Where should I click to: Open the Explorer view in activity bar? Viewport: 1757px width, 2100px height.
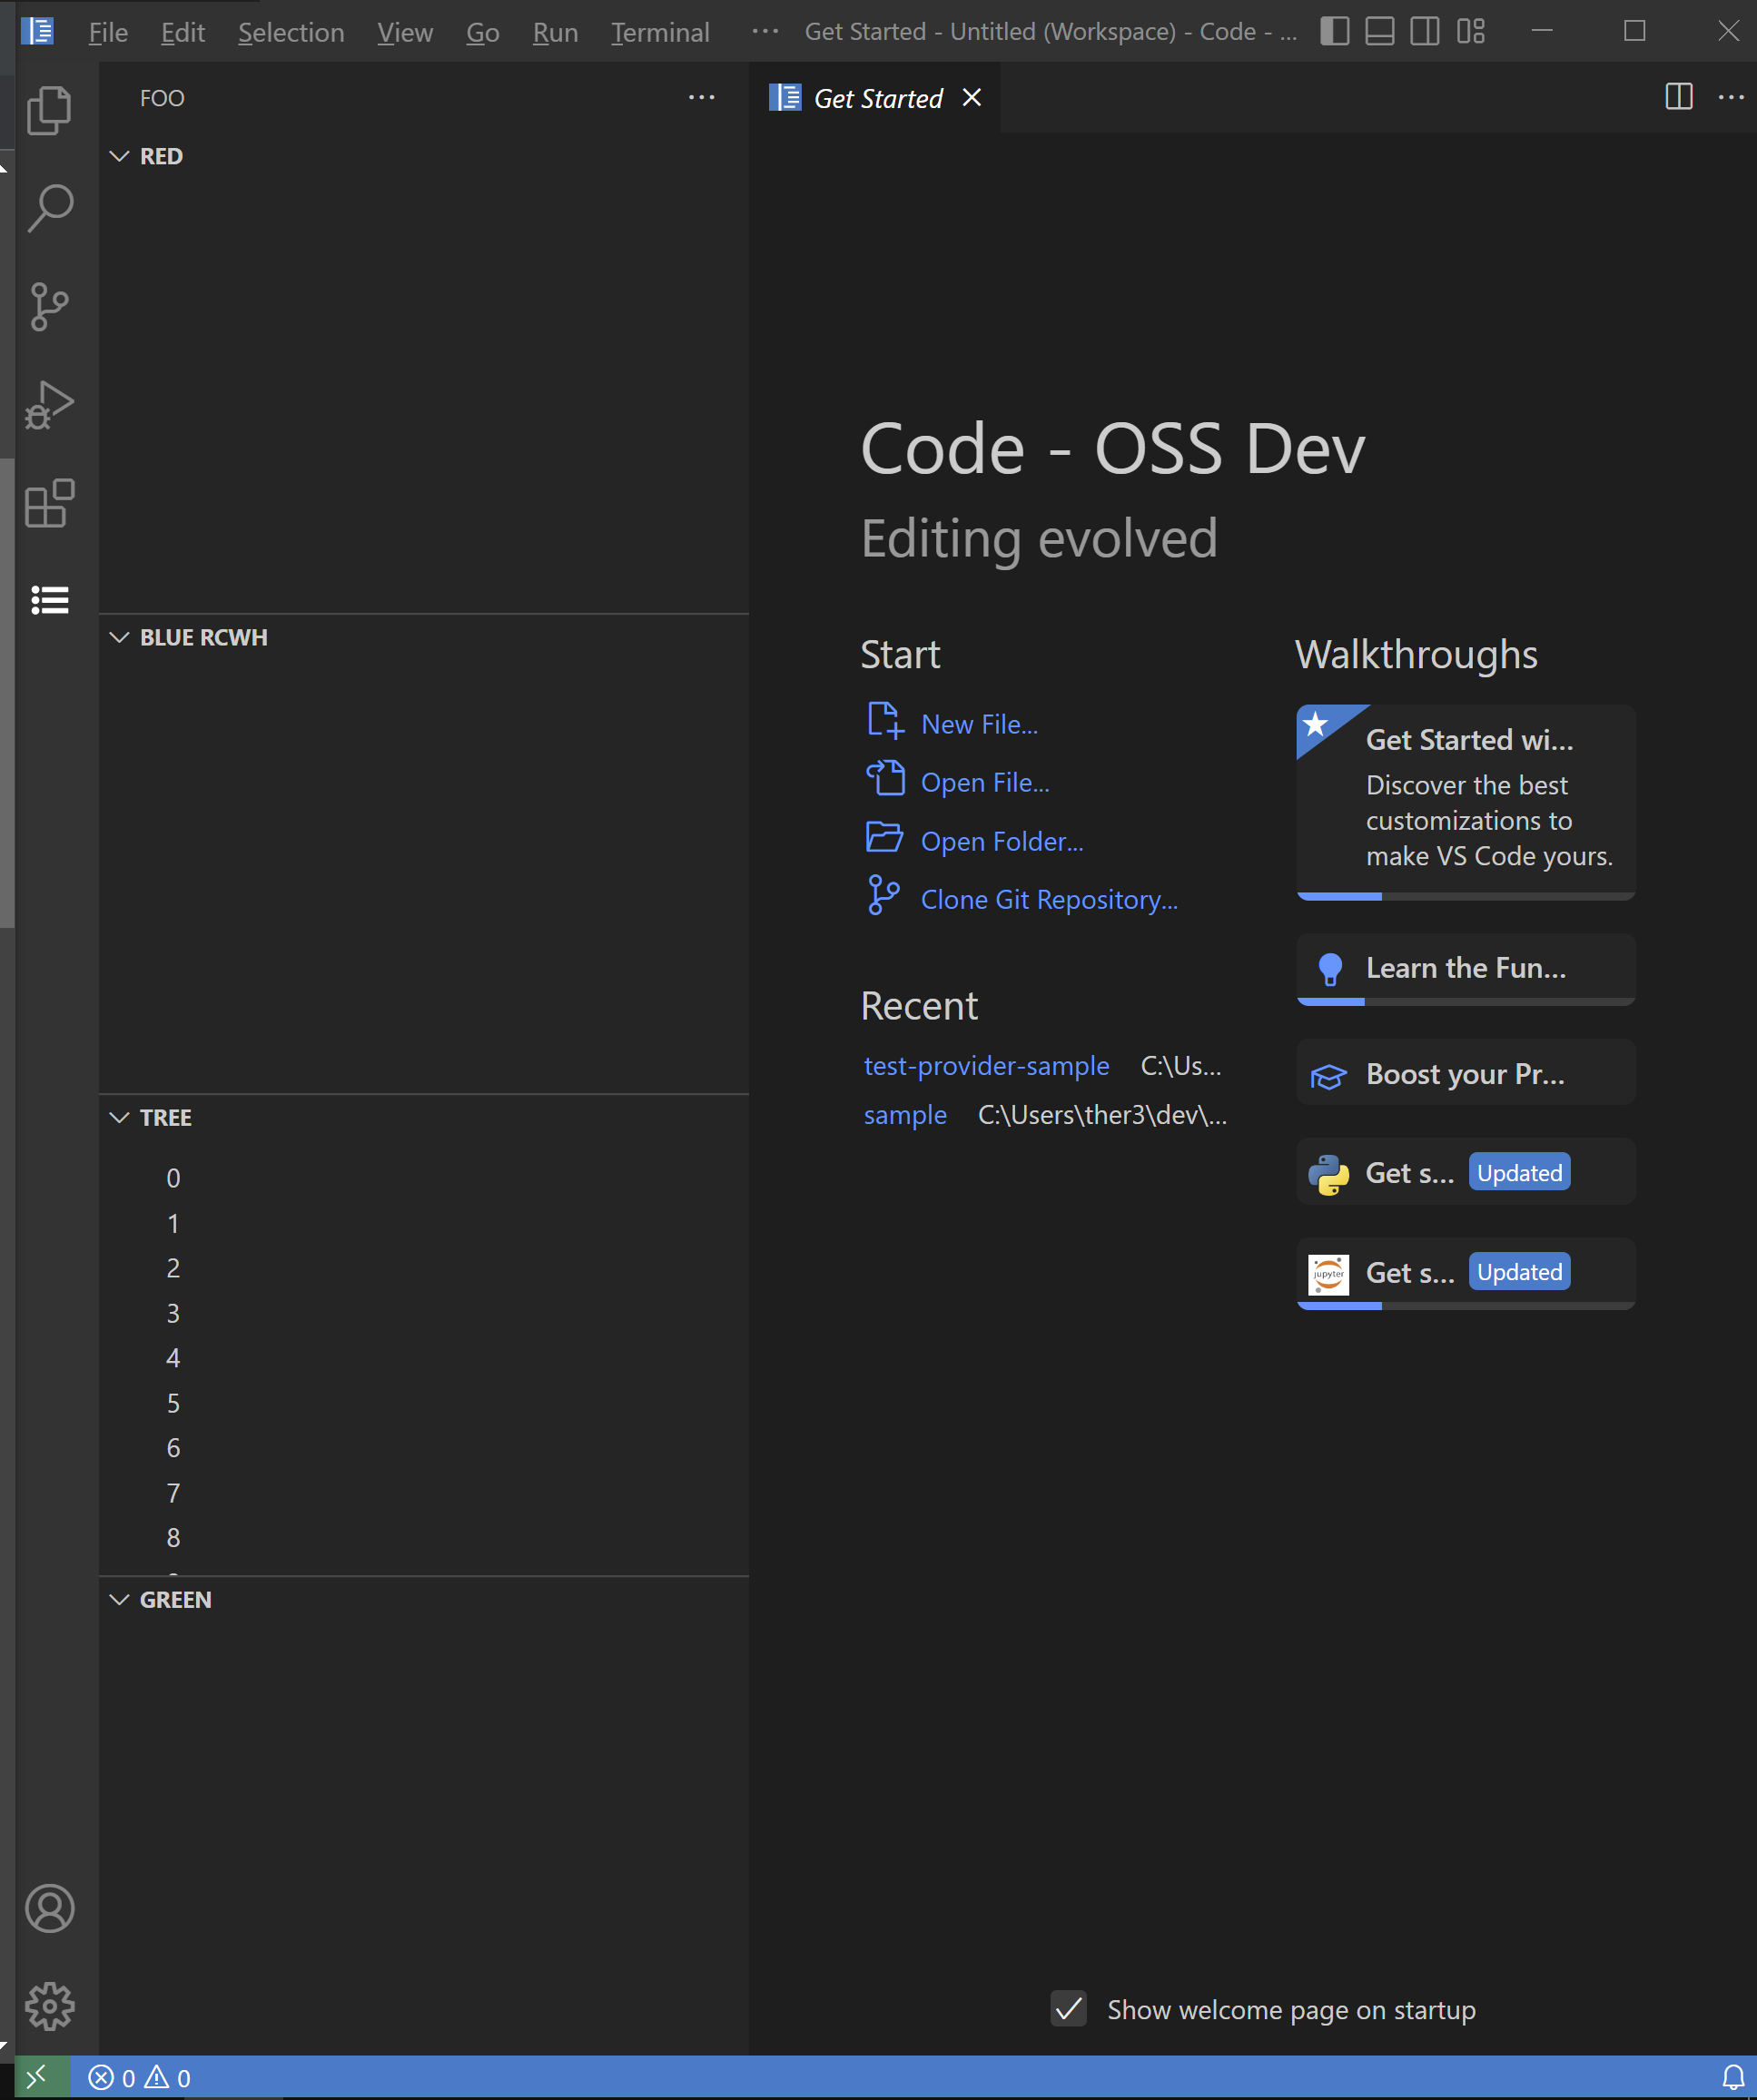[x=49, y=110]
